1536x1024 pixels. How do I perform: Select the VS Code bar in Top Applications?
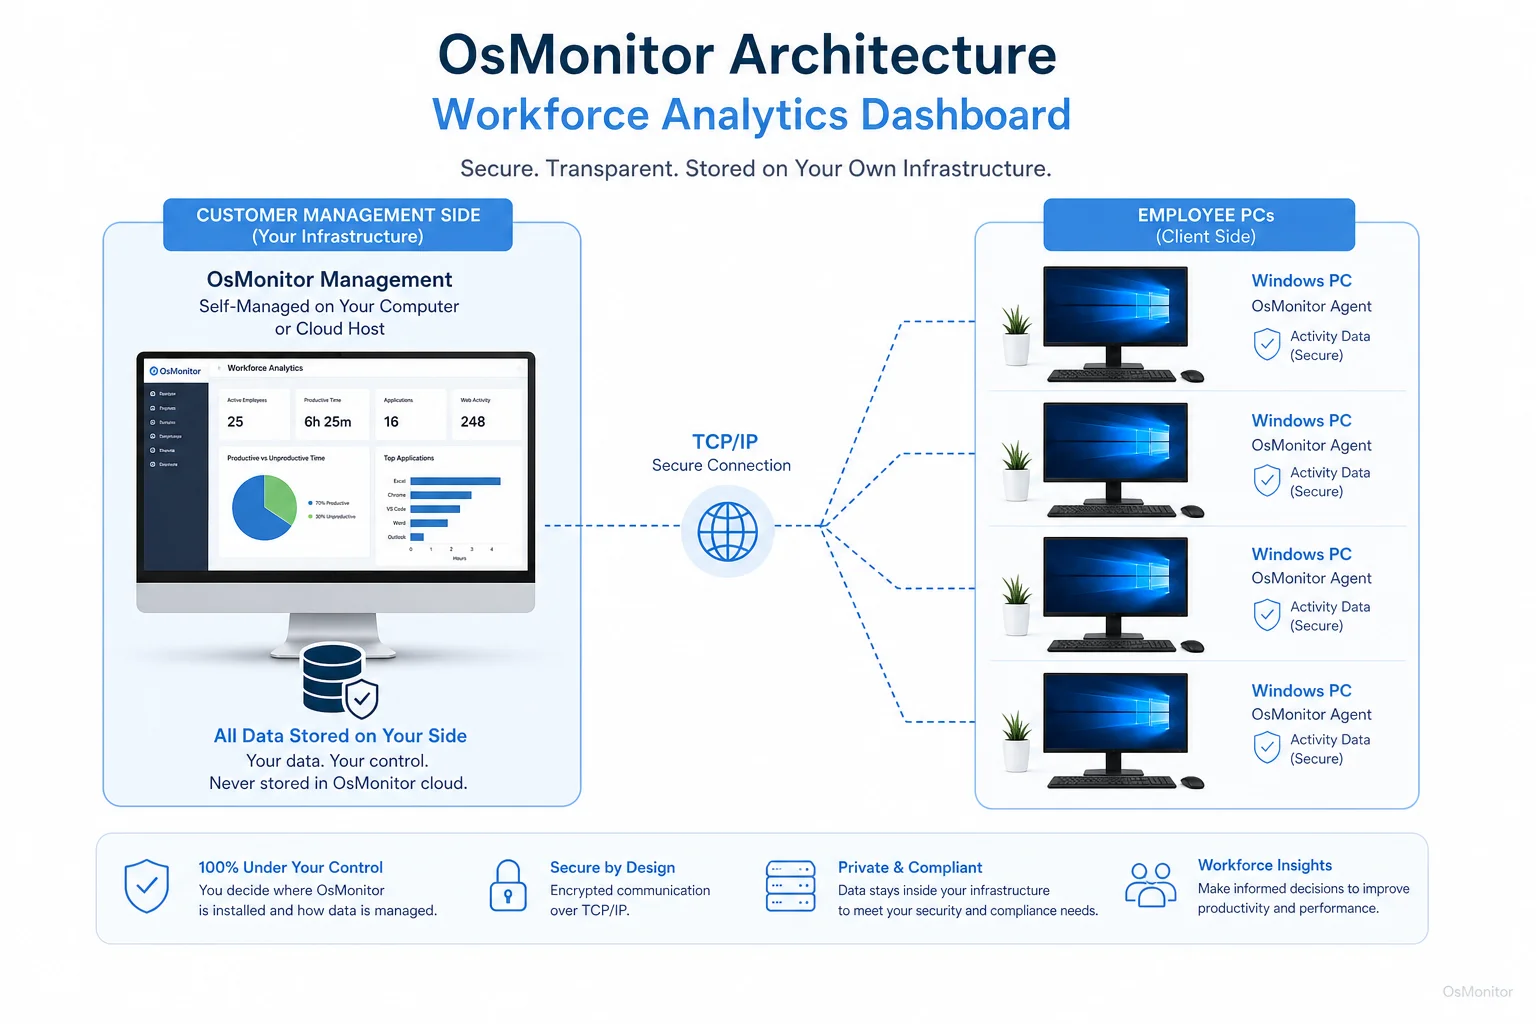coord(435,509)
